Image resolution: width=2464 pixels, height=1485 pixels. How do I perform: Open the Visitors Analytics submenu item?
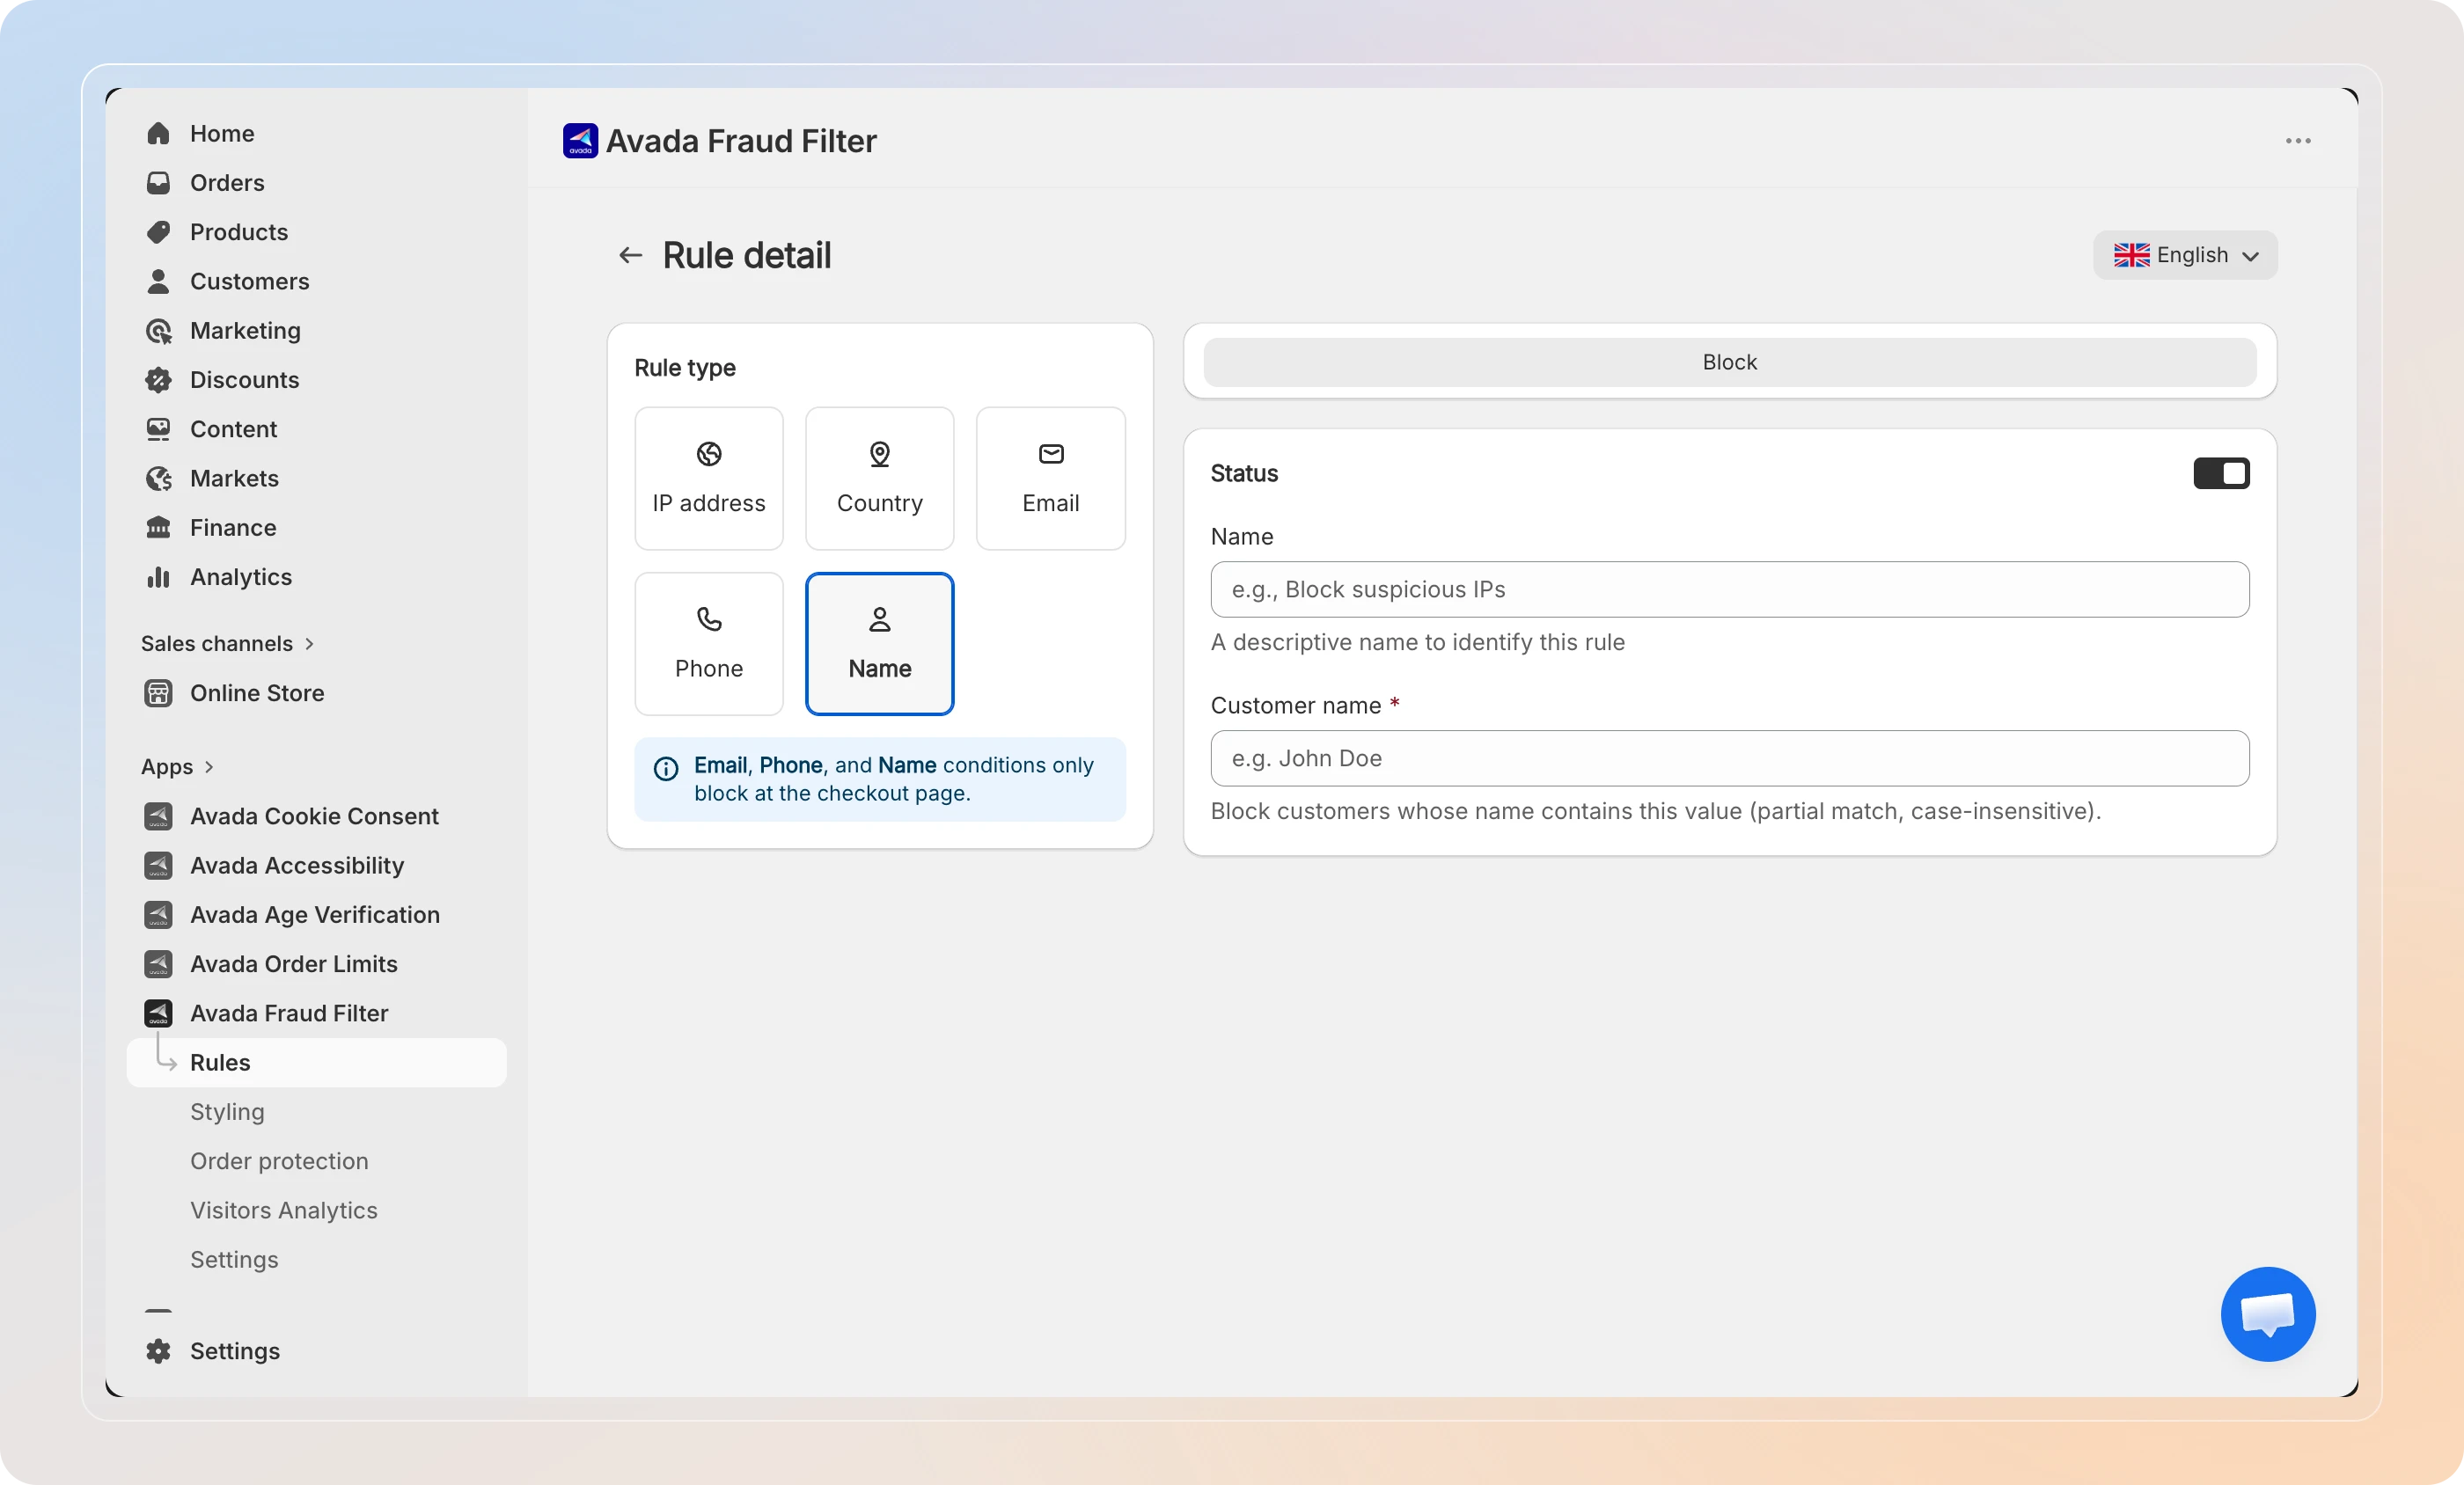click(284, 1210)
